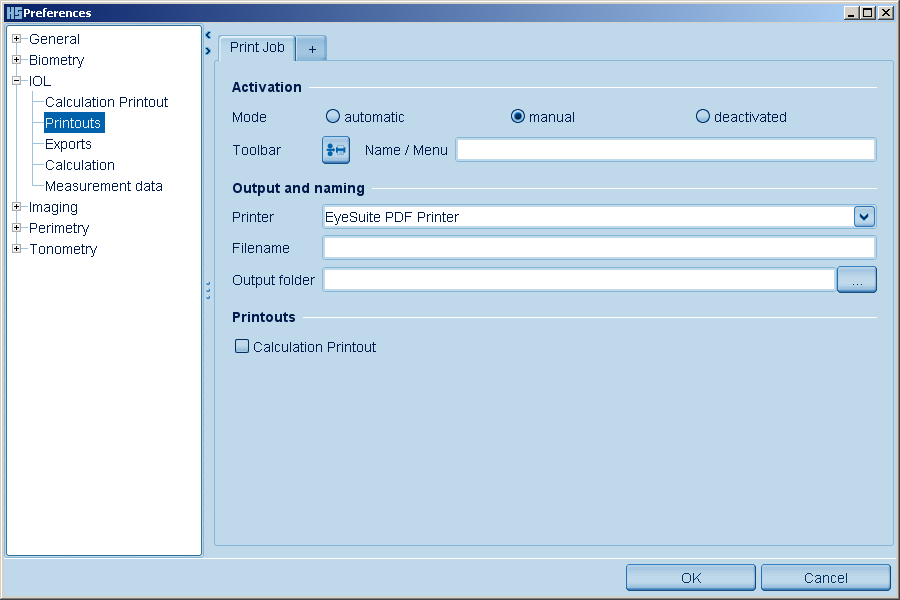
Task: Open Measurement data tree item
Action: click(x=103, y=186)
